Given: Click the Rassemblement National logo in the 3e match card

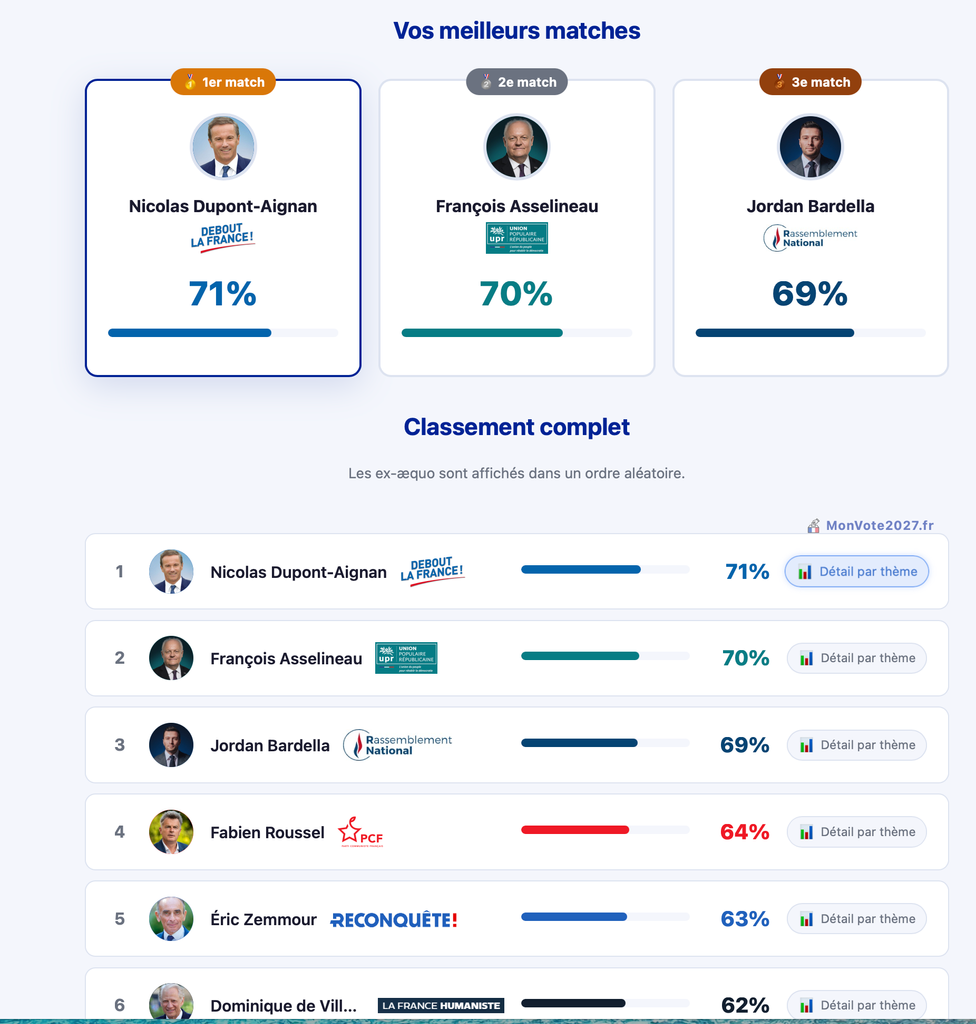Looking at the screenshot, I should pos(810,238).
